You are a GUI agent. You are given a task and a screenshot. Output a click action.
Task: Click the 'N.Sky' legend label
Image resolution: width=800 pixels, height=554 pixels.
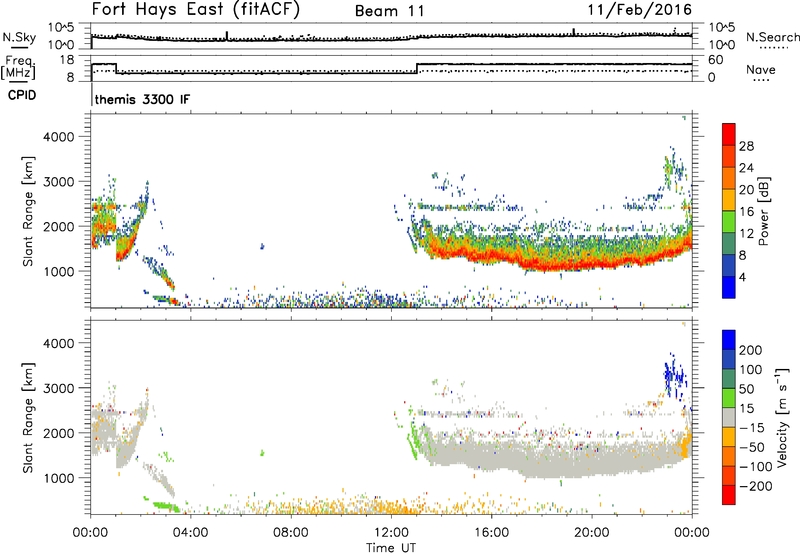click(x=19, y=37)
